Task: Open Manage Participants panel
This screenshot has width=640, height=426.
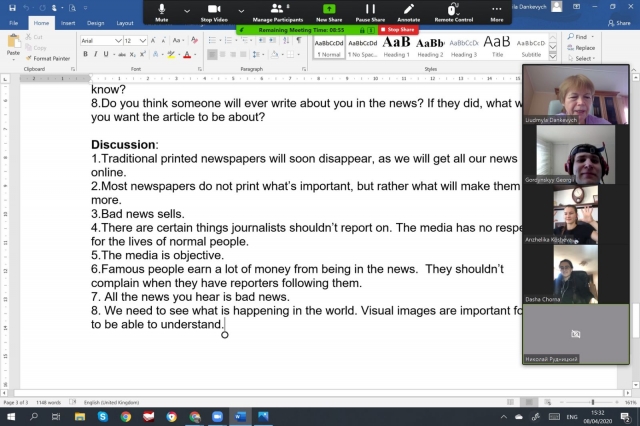Action: pos(277,10)
